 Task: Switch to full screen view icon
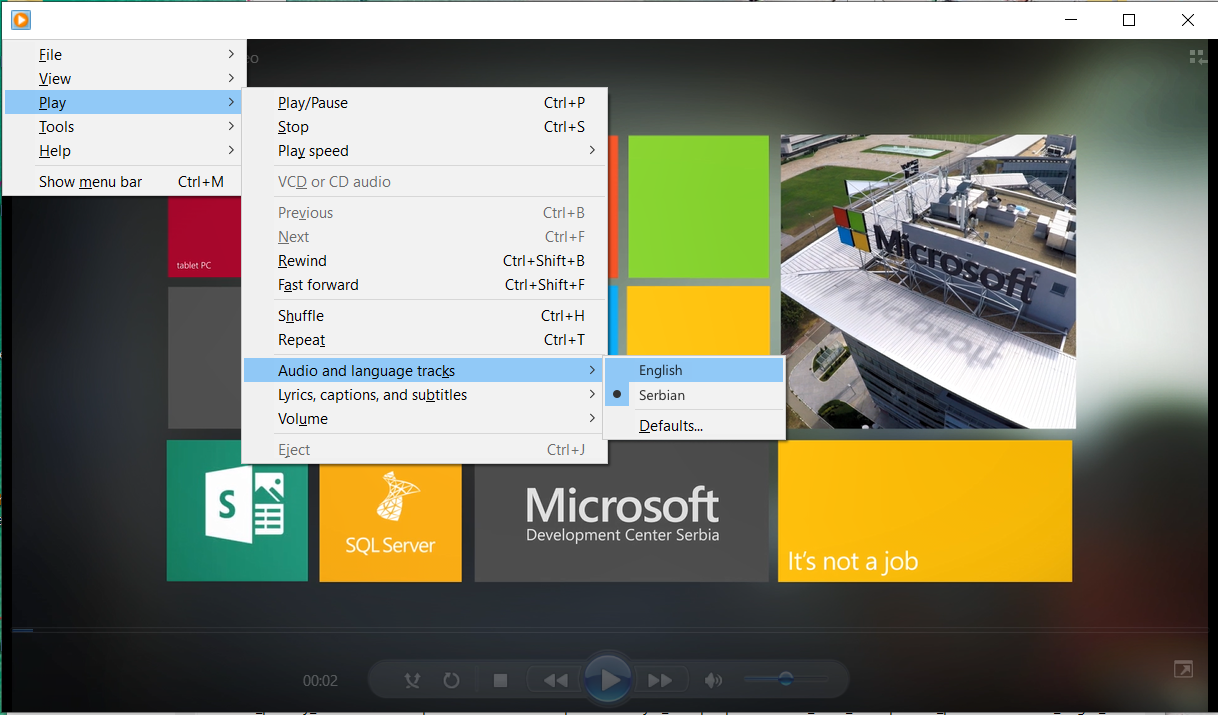[x=1183, y=669]
